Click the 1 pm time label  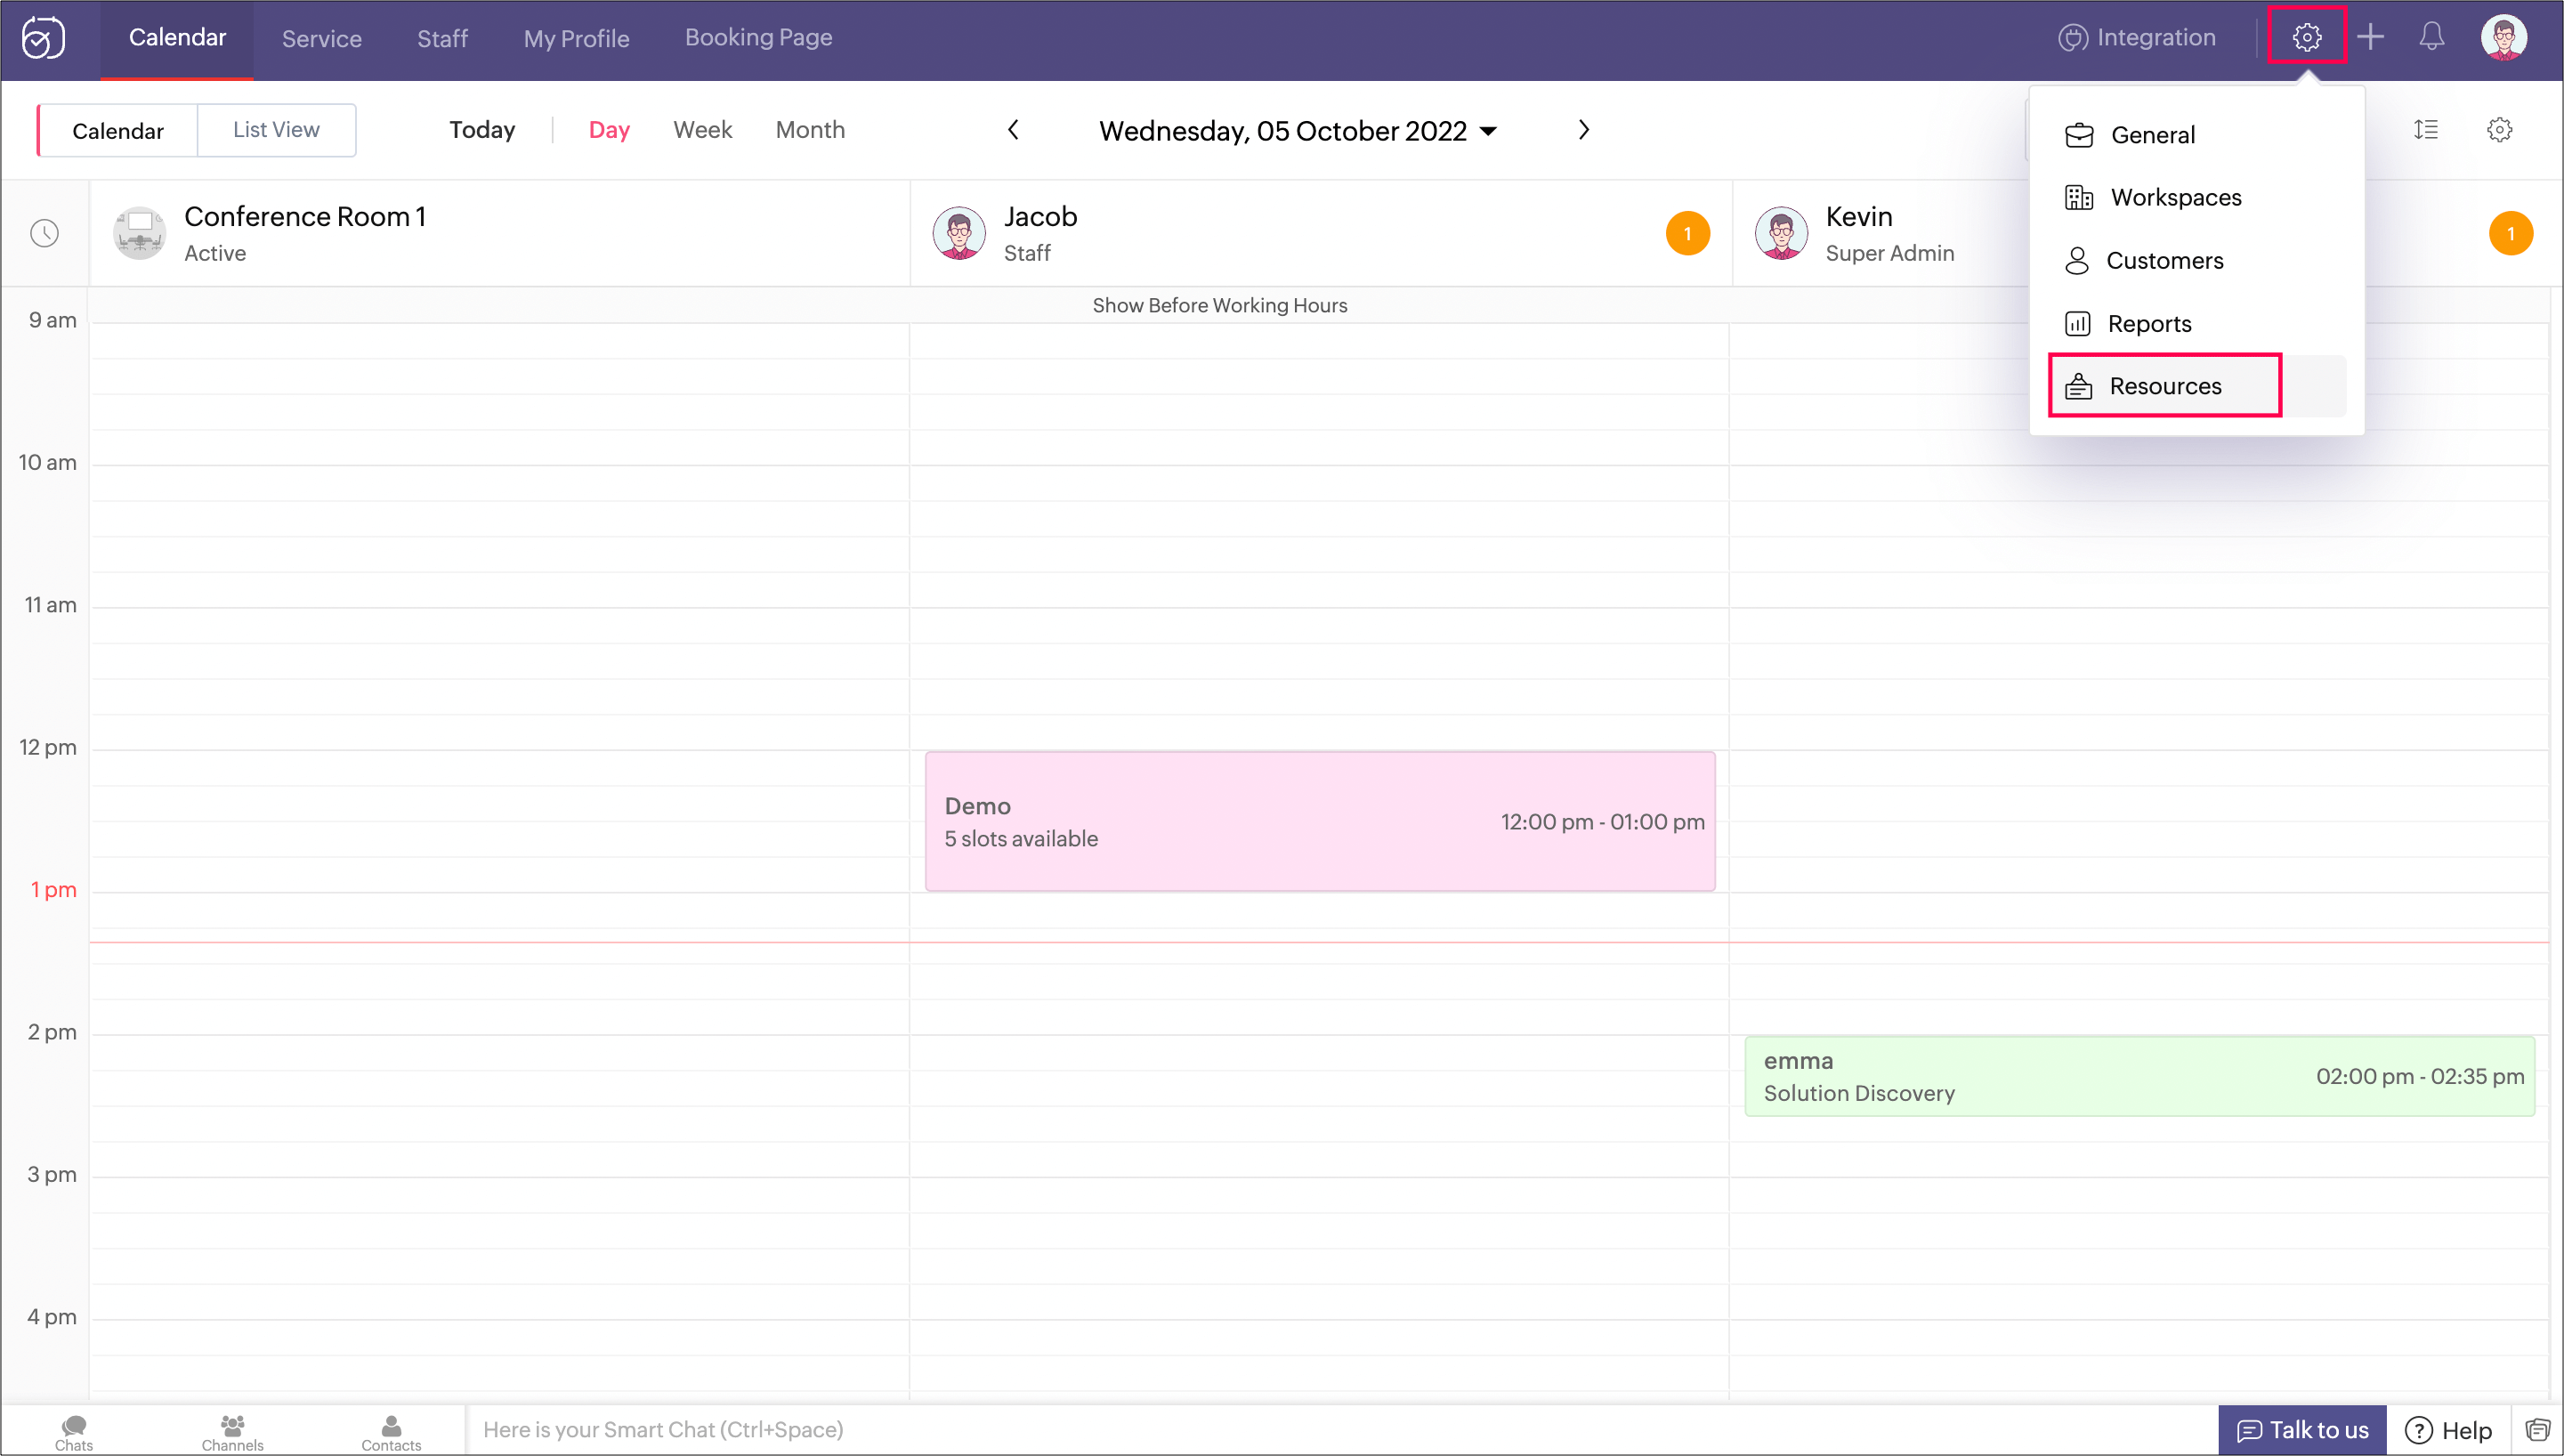pyautogui.click(x=52, y=889)
